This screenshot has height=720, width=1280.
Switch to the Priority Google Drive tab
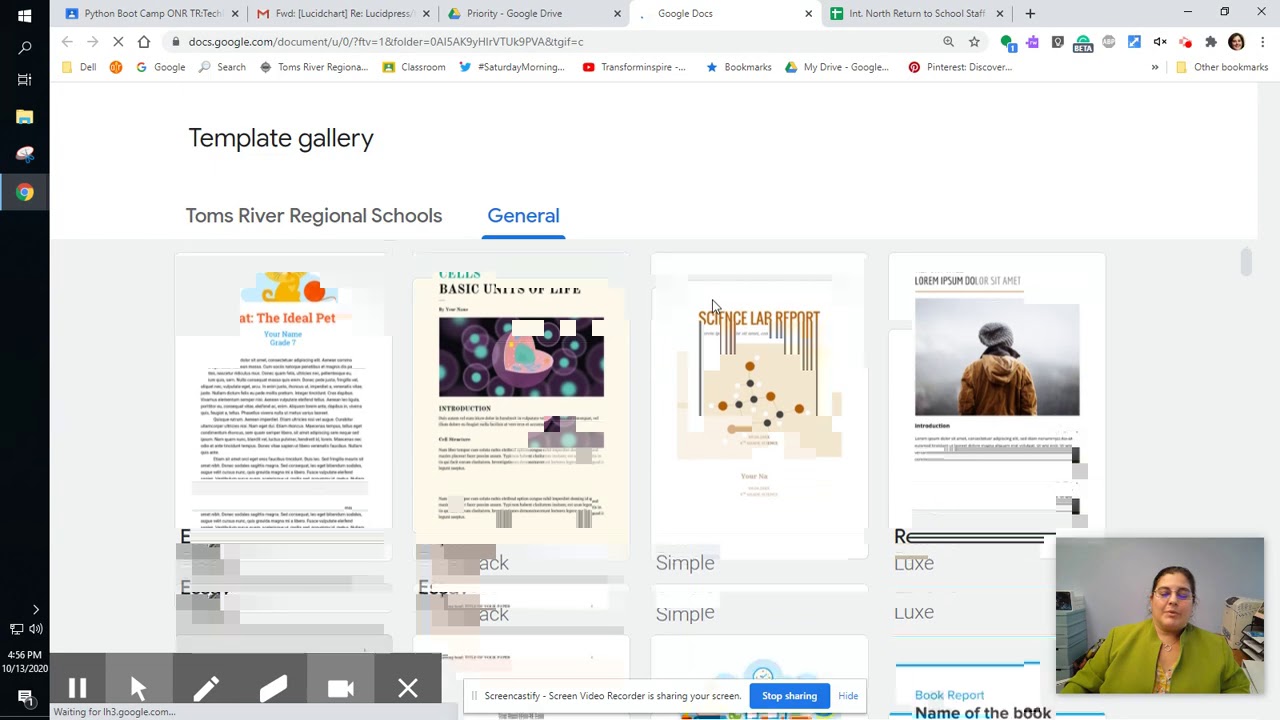[x=534, y=14]
